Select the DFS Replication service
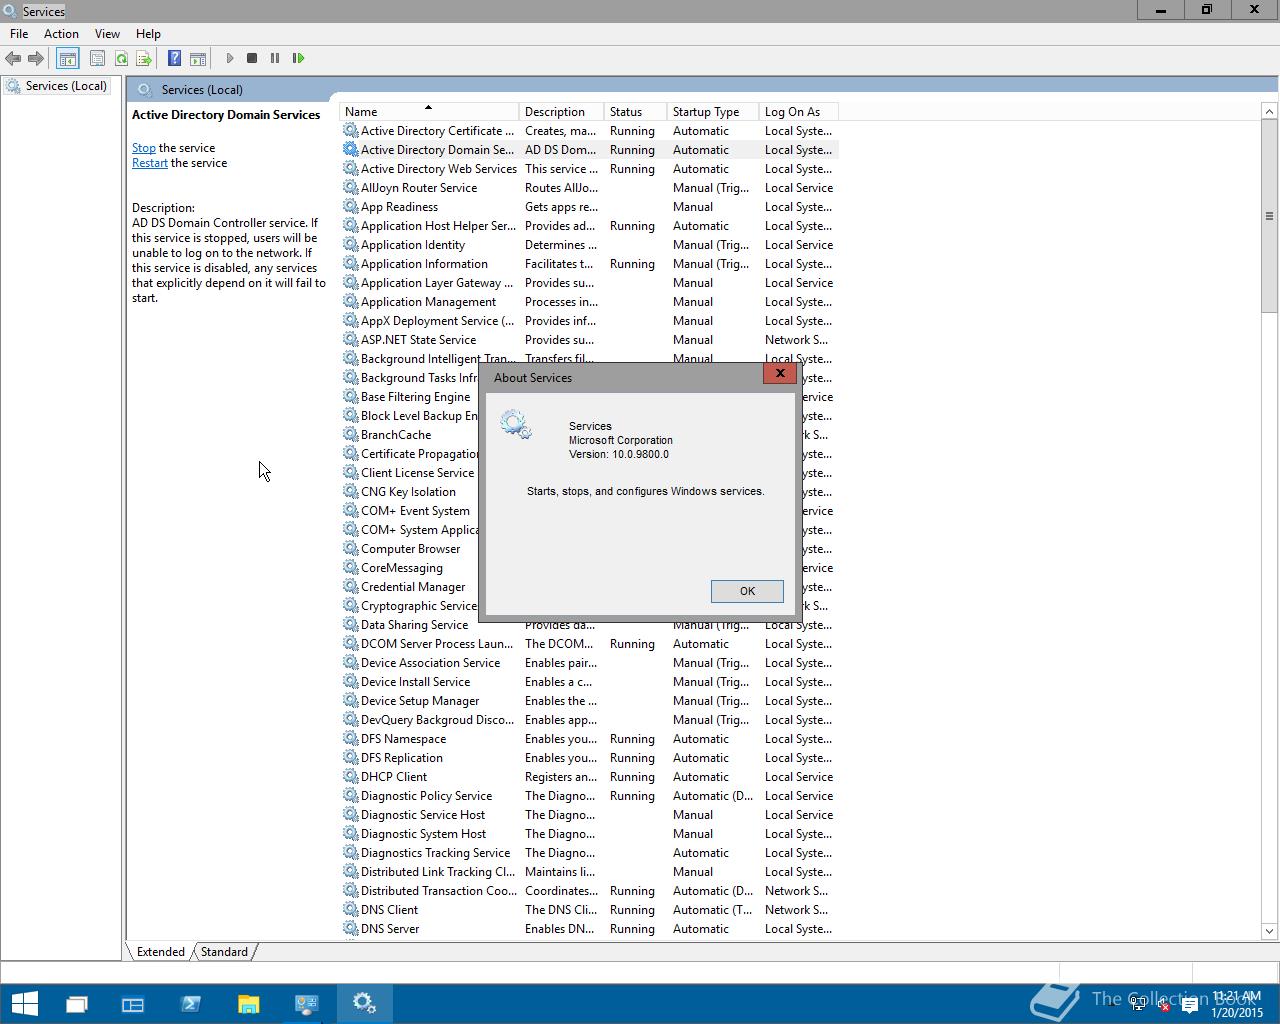The height and width of the screenshot is (1024, 1280). point(588,758)
